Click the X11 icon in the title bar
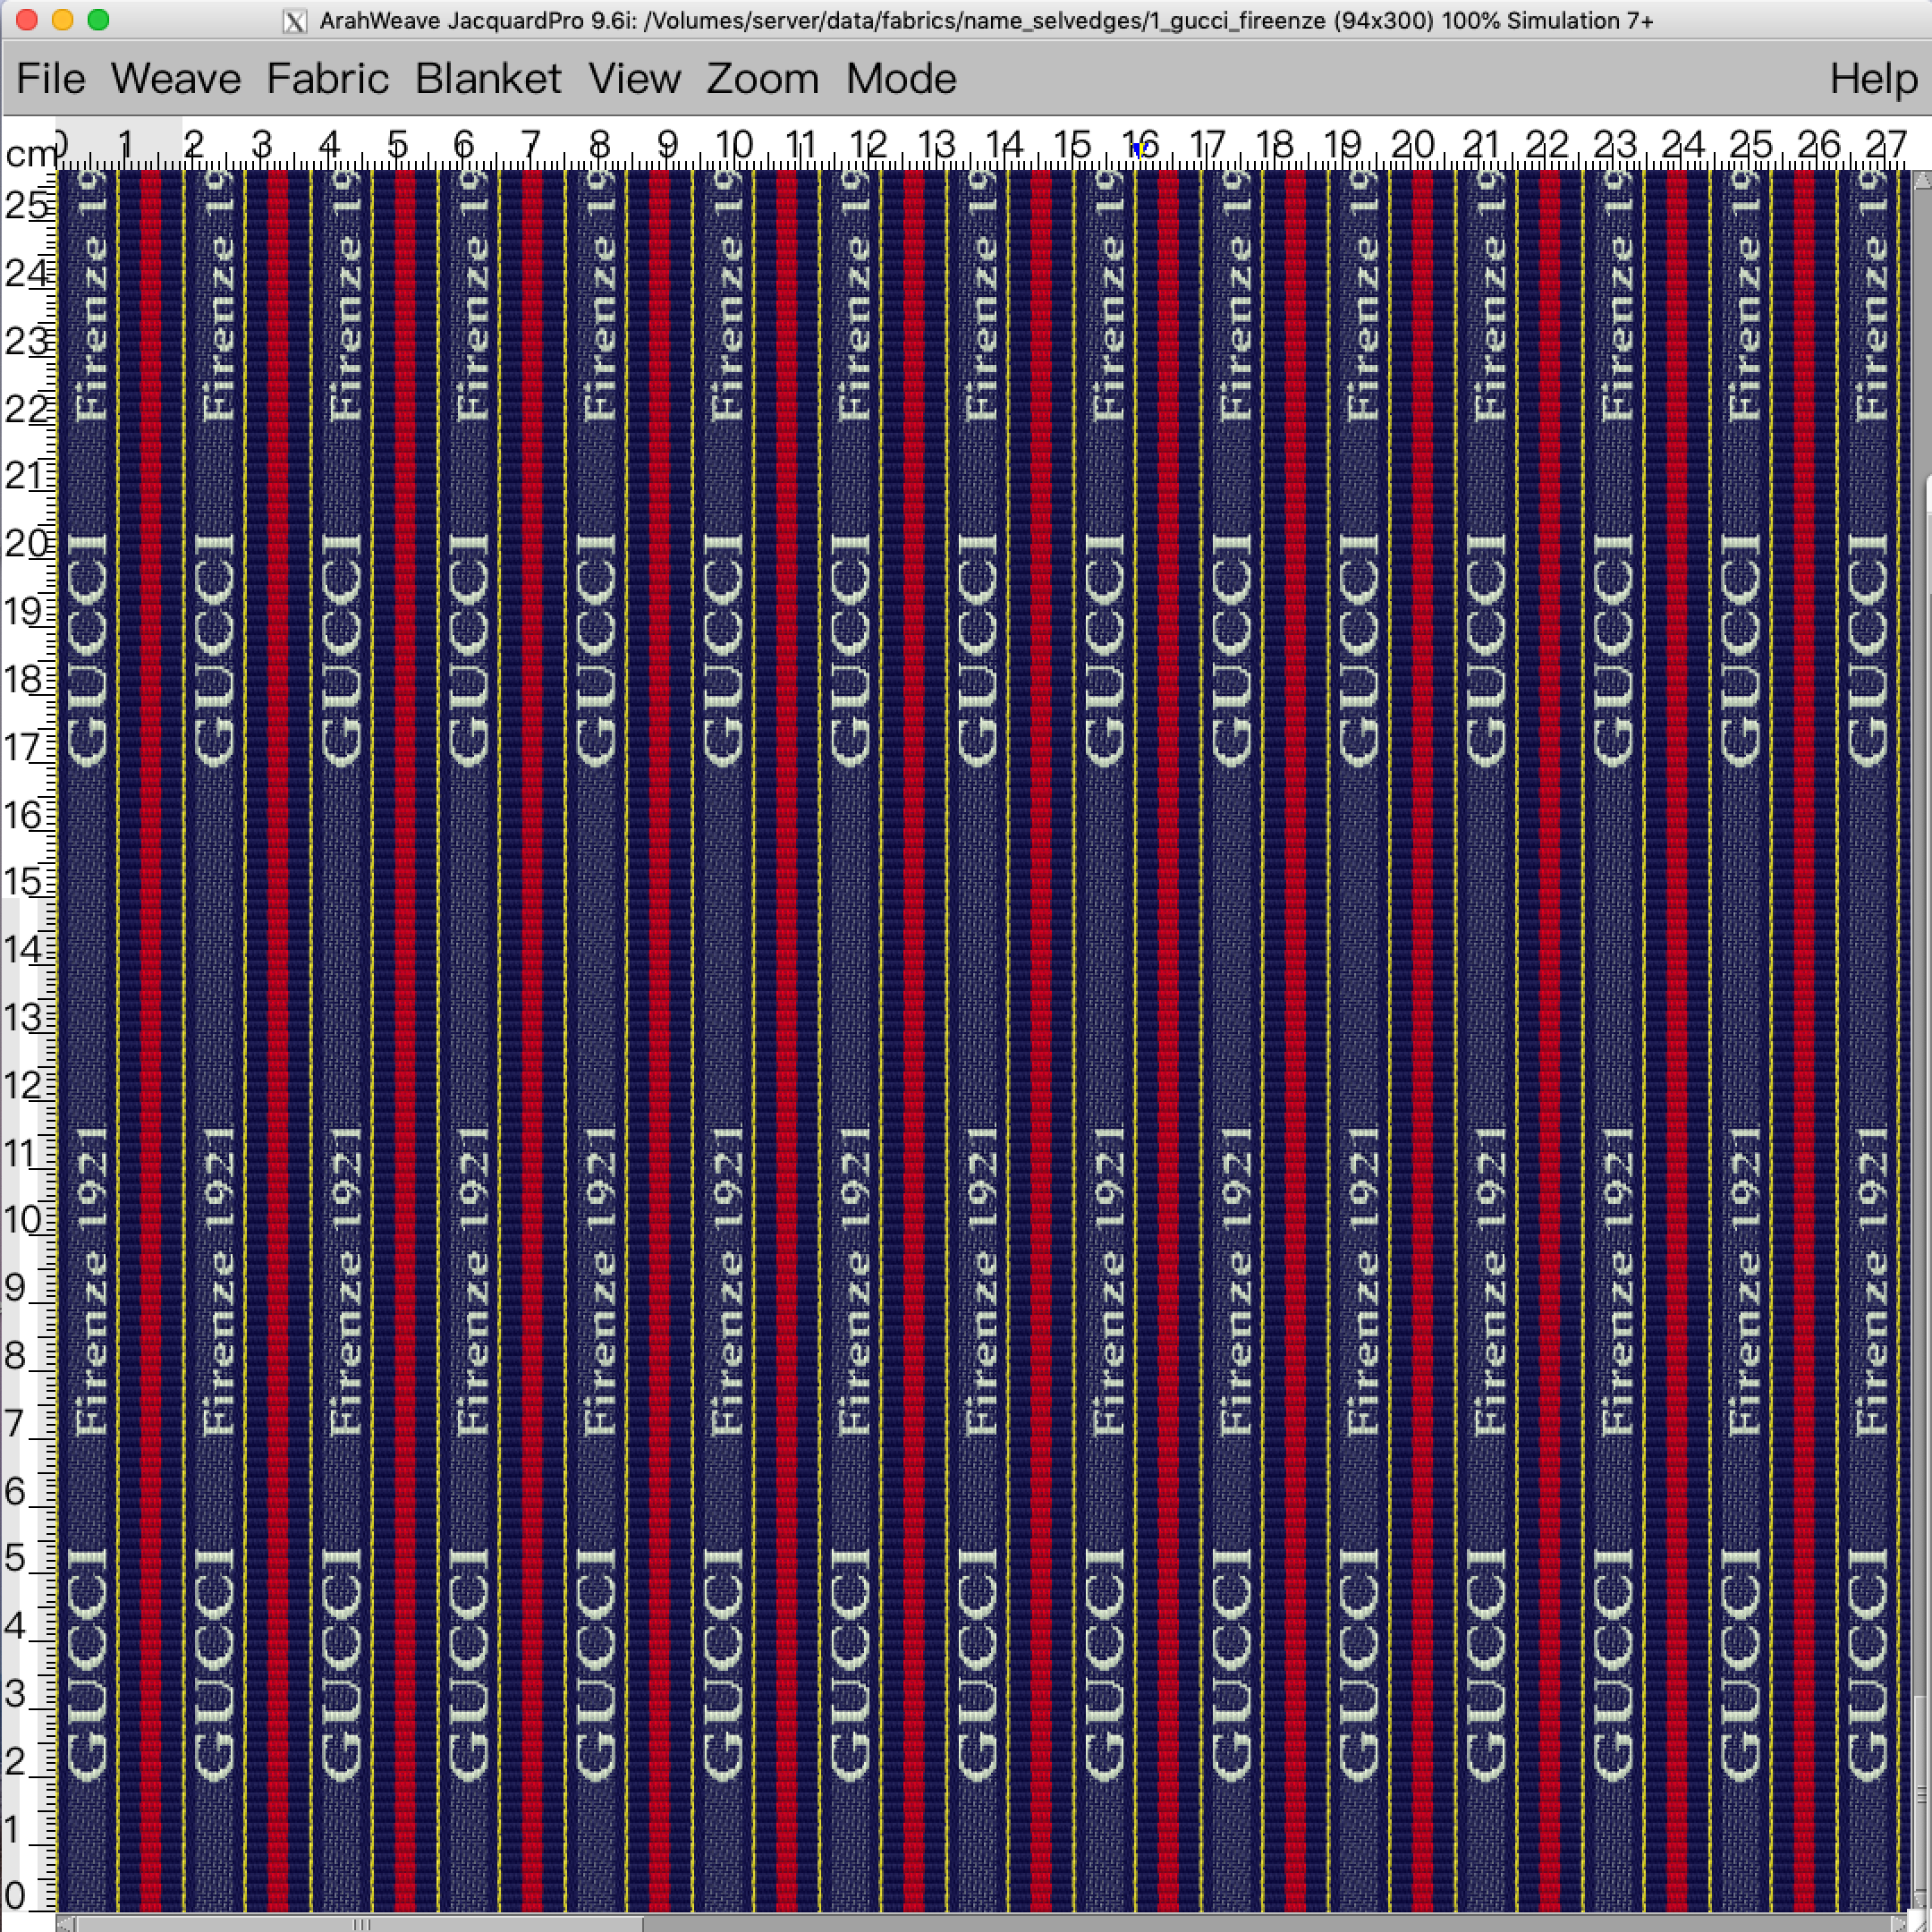Image resolution: width=1932 pixels, height=1932 pixels. pos(295,21)
